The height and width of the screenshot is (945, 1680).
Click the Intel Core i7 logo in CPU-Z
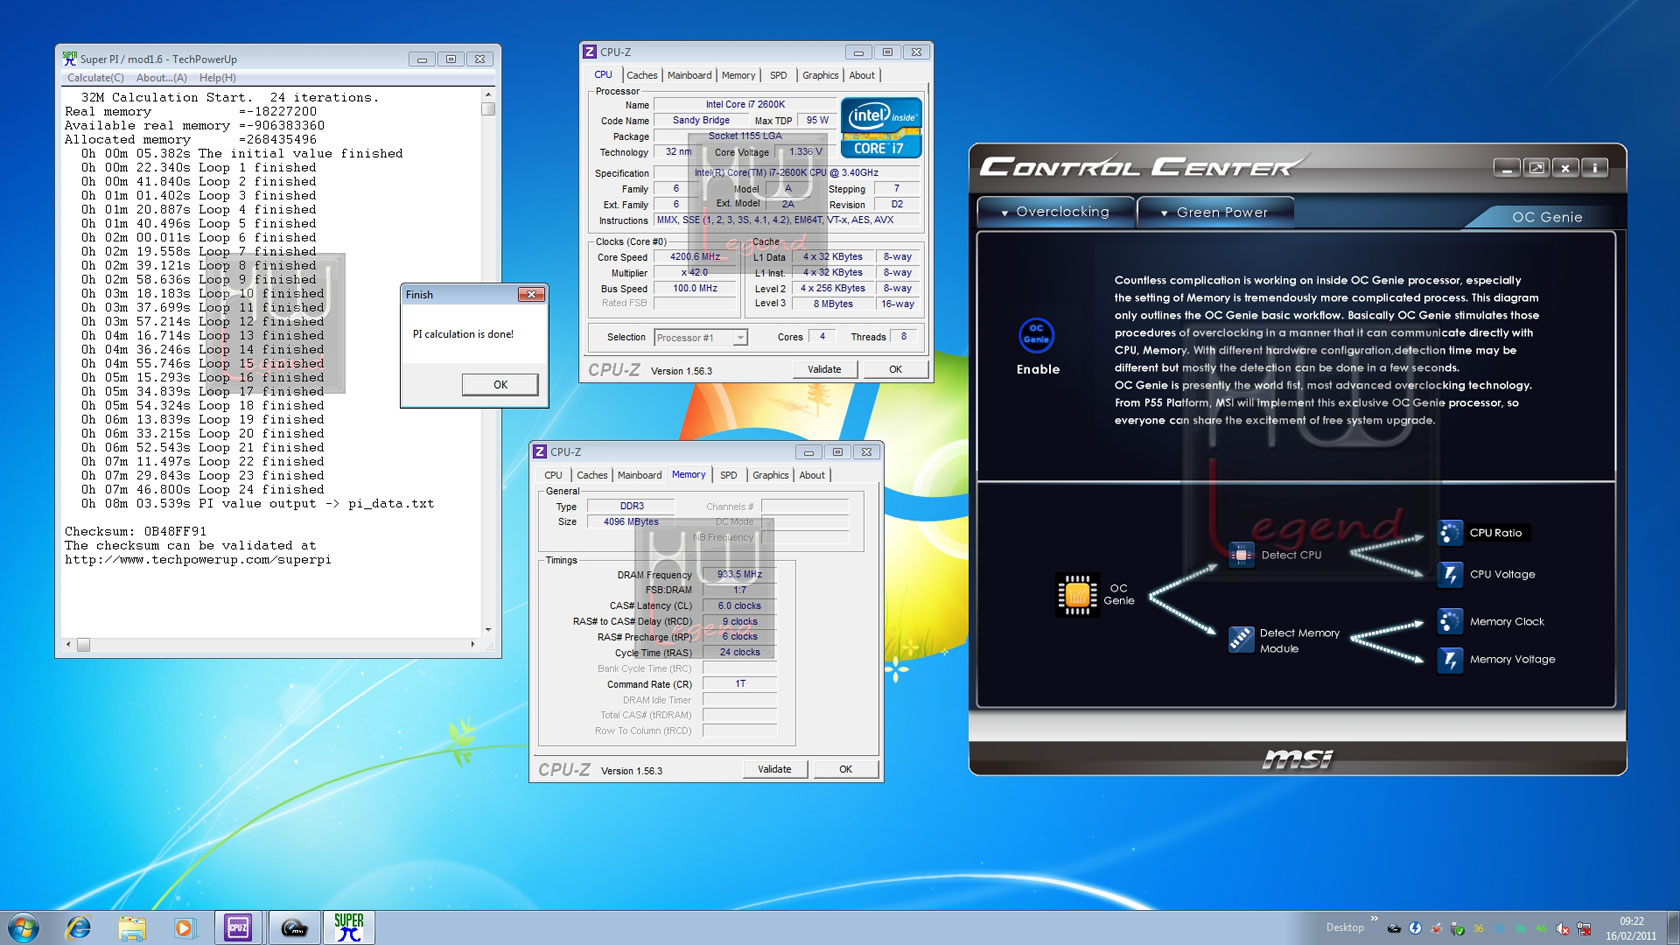coord(881,127)
